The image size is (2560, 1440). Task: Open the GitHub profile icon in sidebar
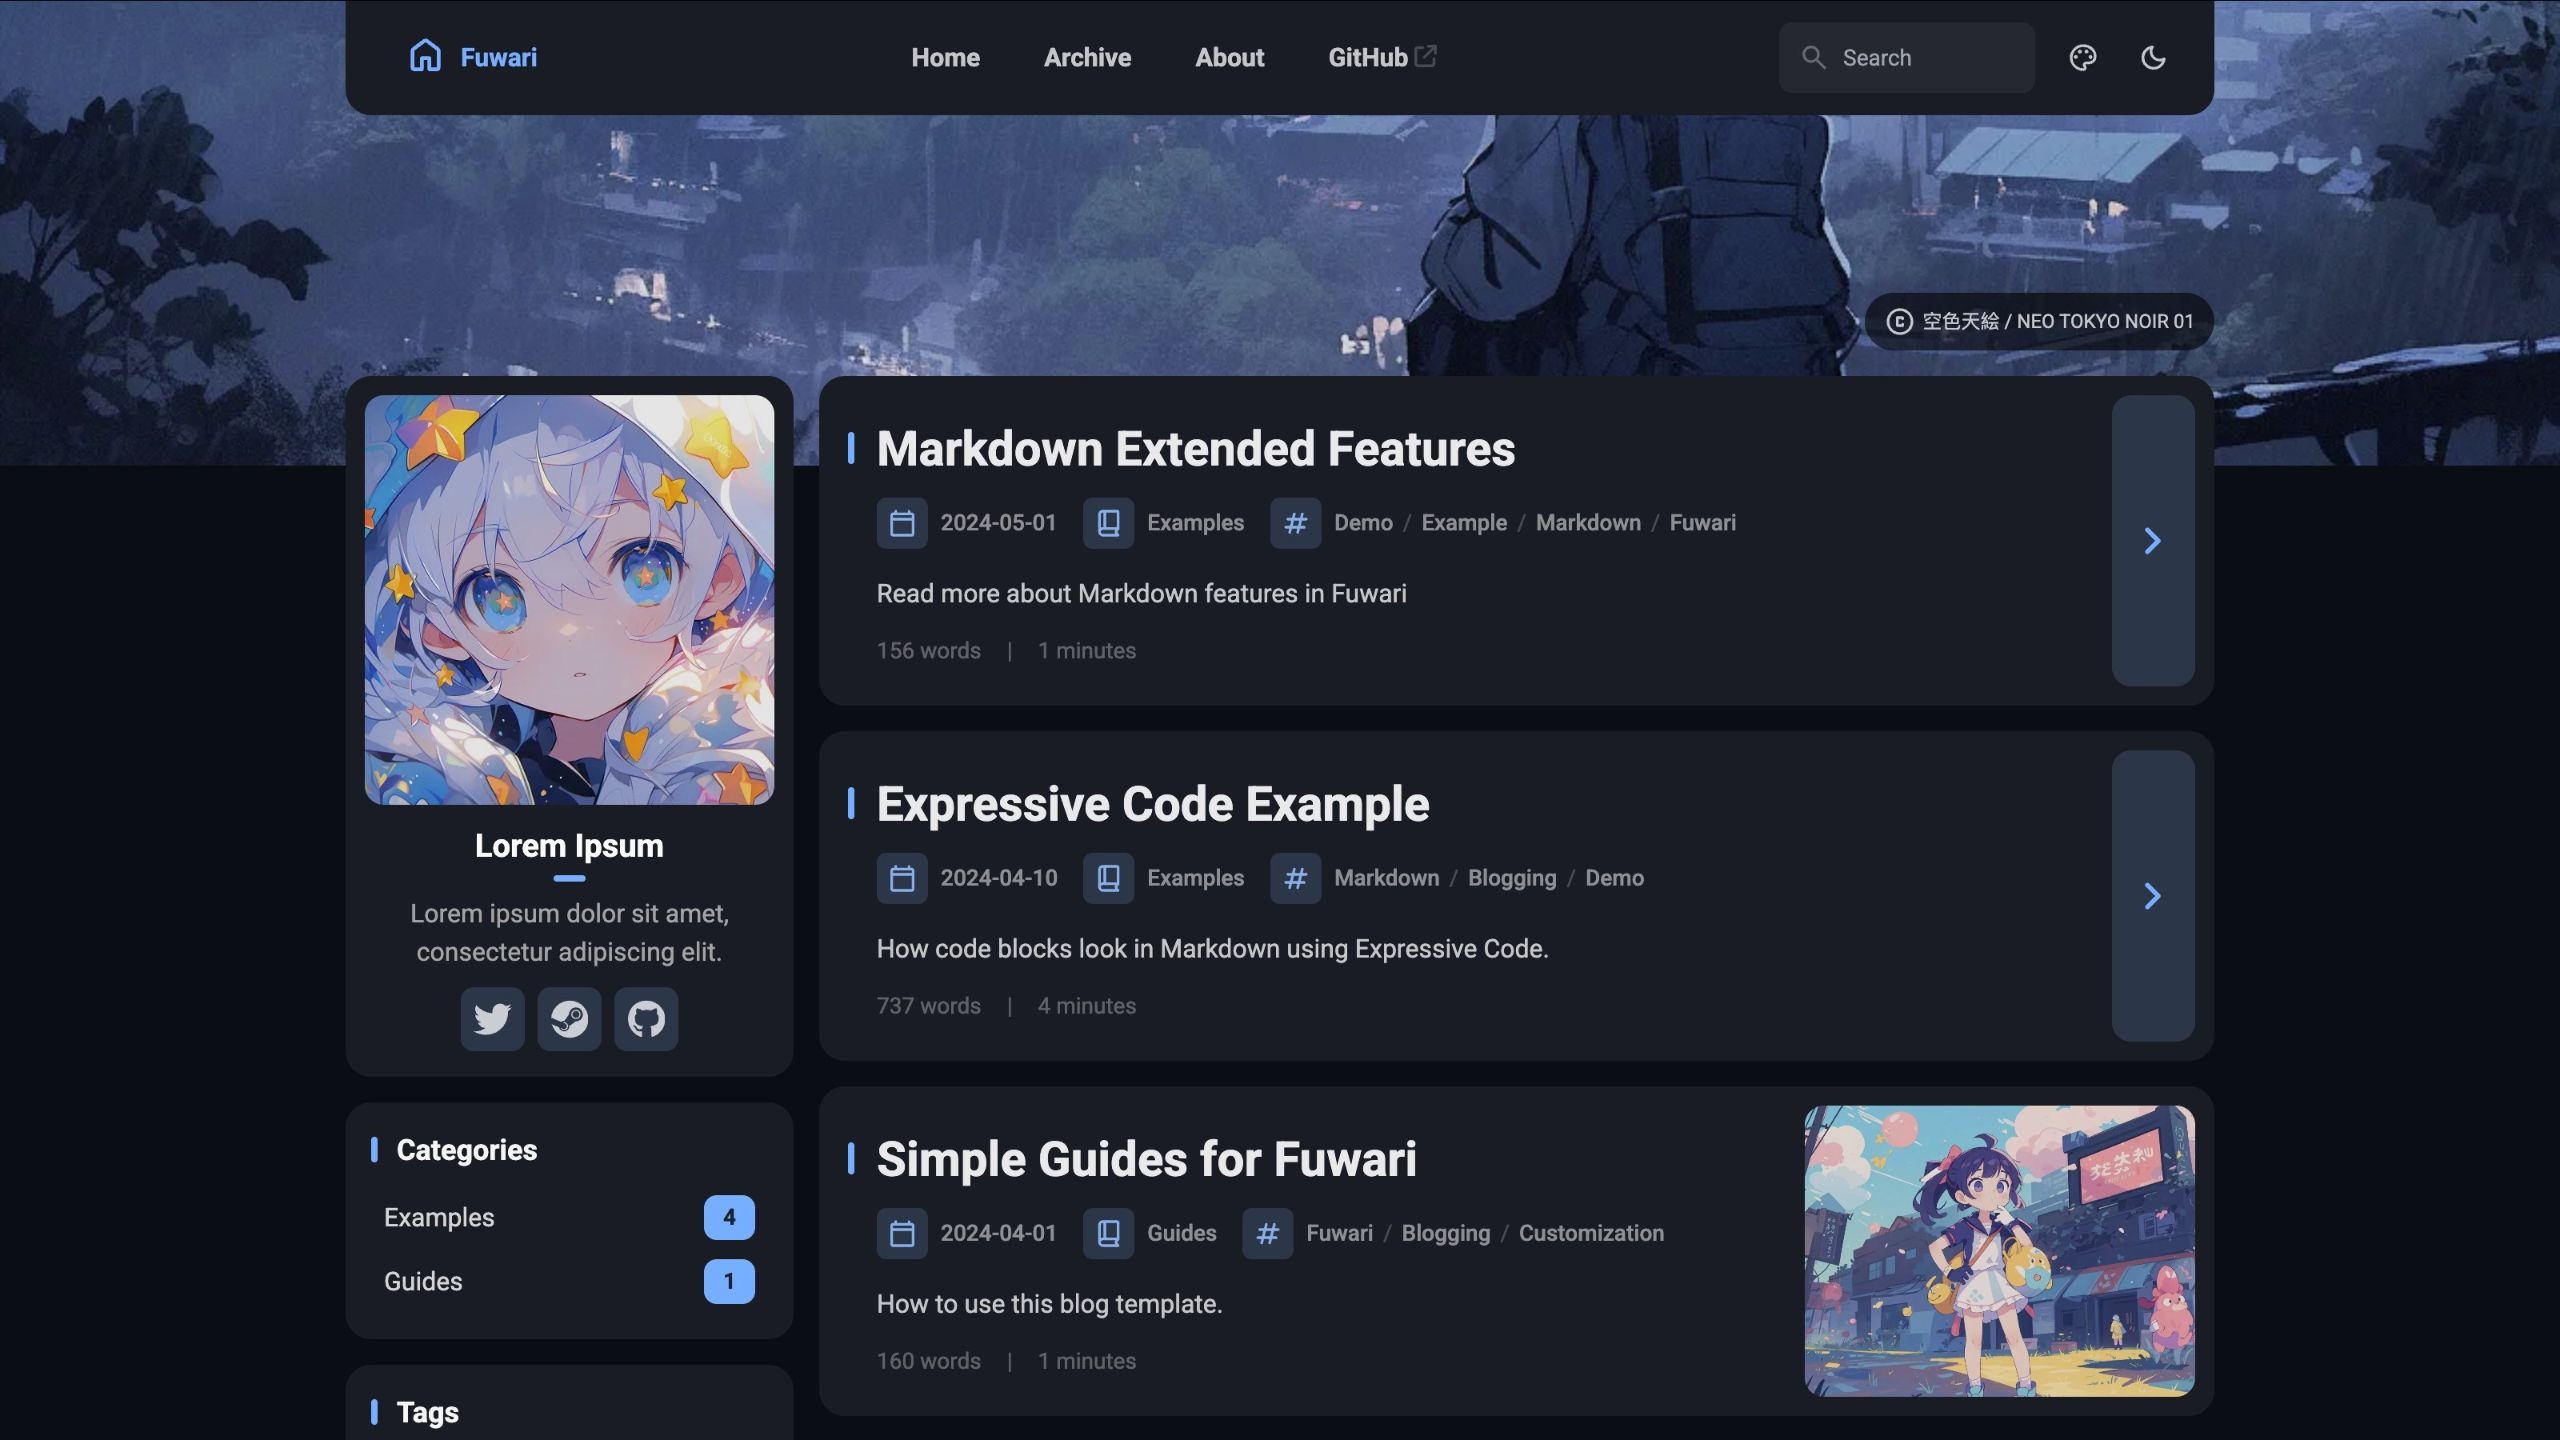pos(646,1019)
